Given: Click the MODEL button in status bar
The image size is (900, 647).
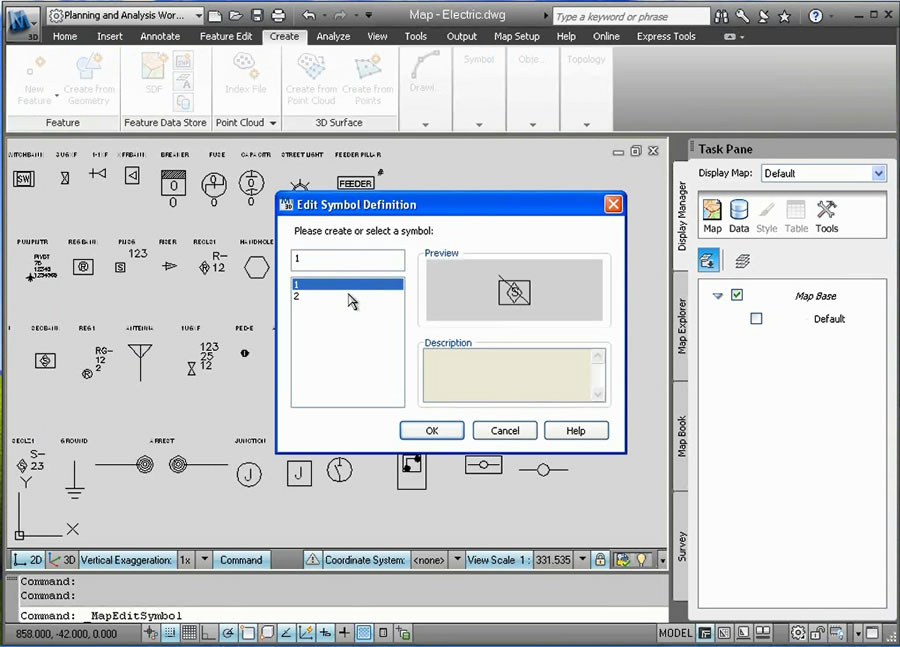Looking at the screenshot, I should (x=675, y=633).
